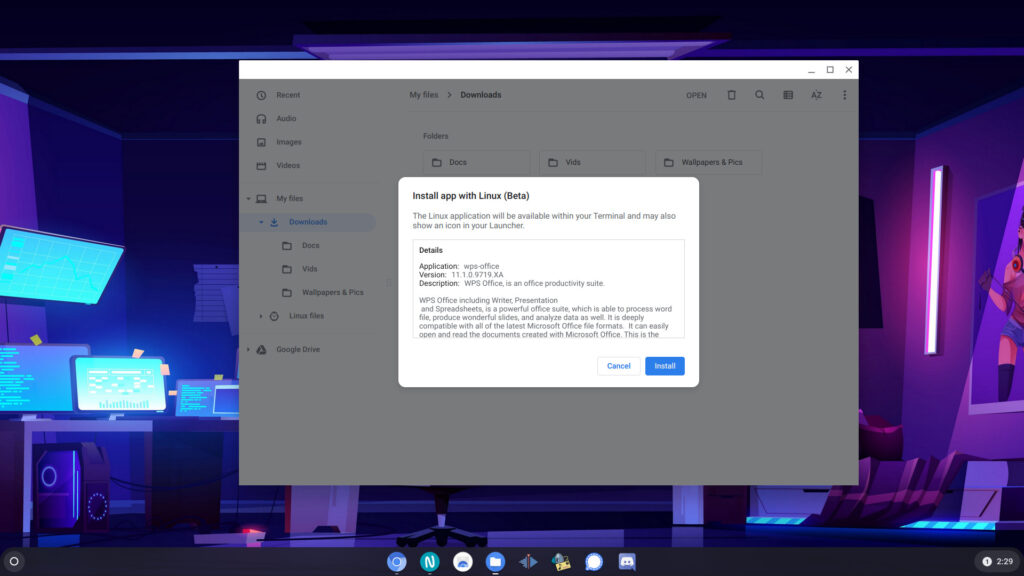This screenshot has width=1024, height=576.
Task: Open the blue chat bubble app on the shelf
Action: tap(594, 562)
